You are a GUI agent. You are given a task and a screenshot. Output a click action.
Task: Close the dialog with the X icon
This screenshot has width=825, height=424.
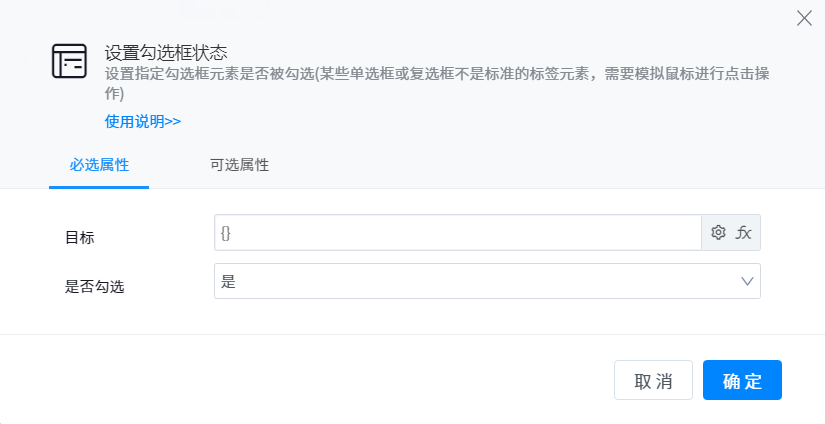coord(804,18)
